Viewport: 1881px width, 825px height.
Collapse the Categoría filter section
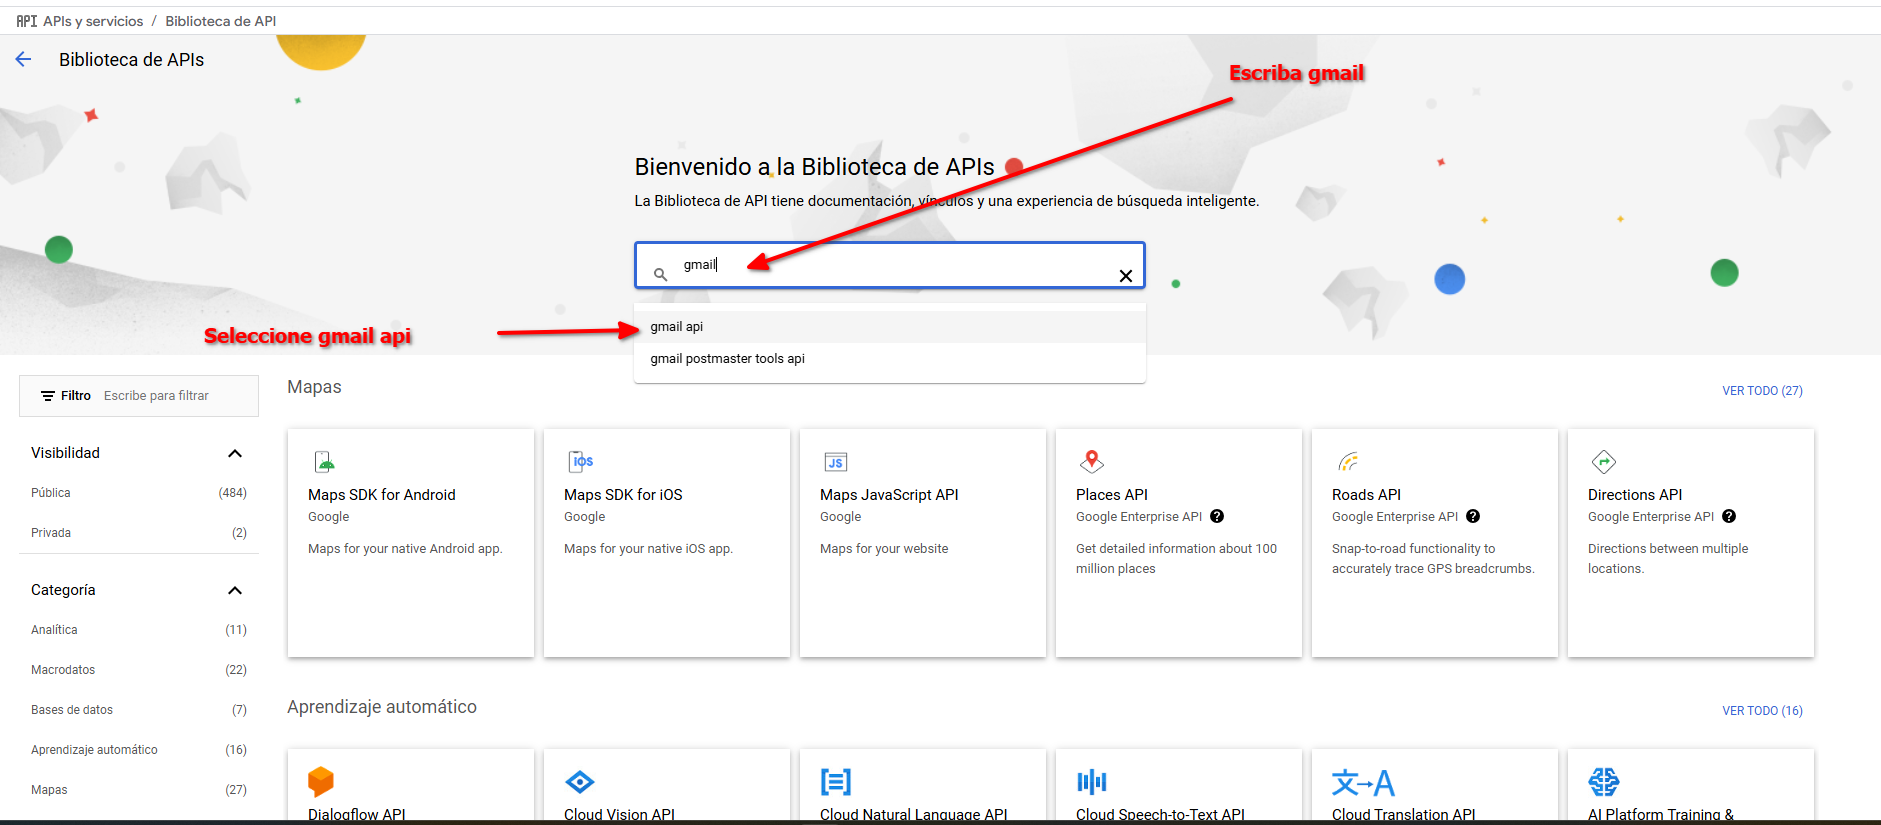point(235,590)
